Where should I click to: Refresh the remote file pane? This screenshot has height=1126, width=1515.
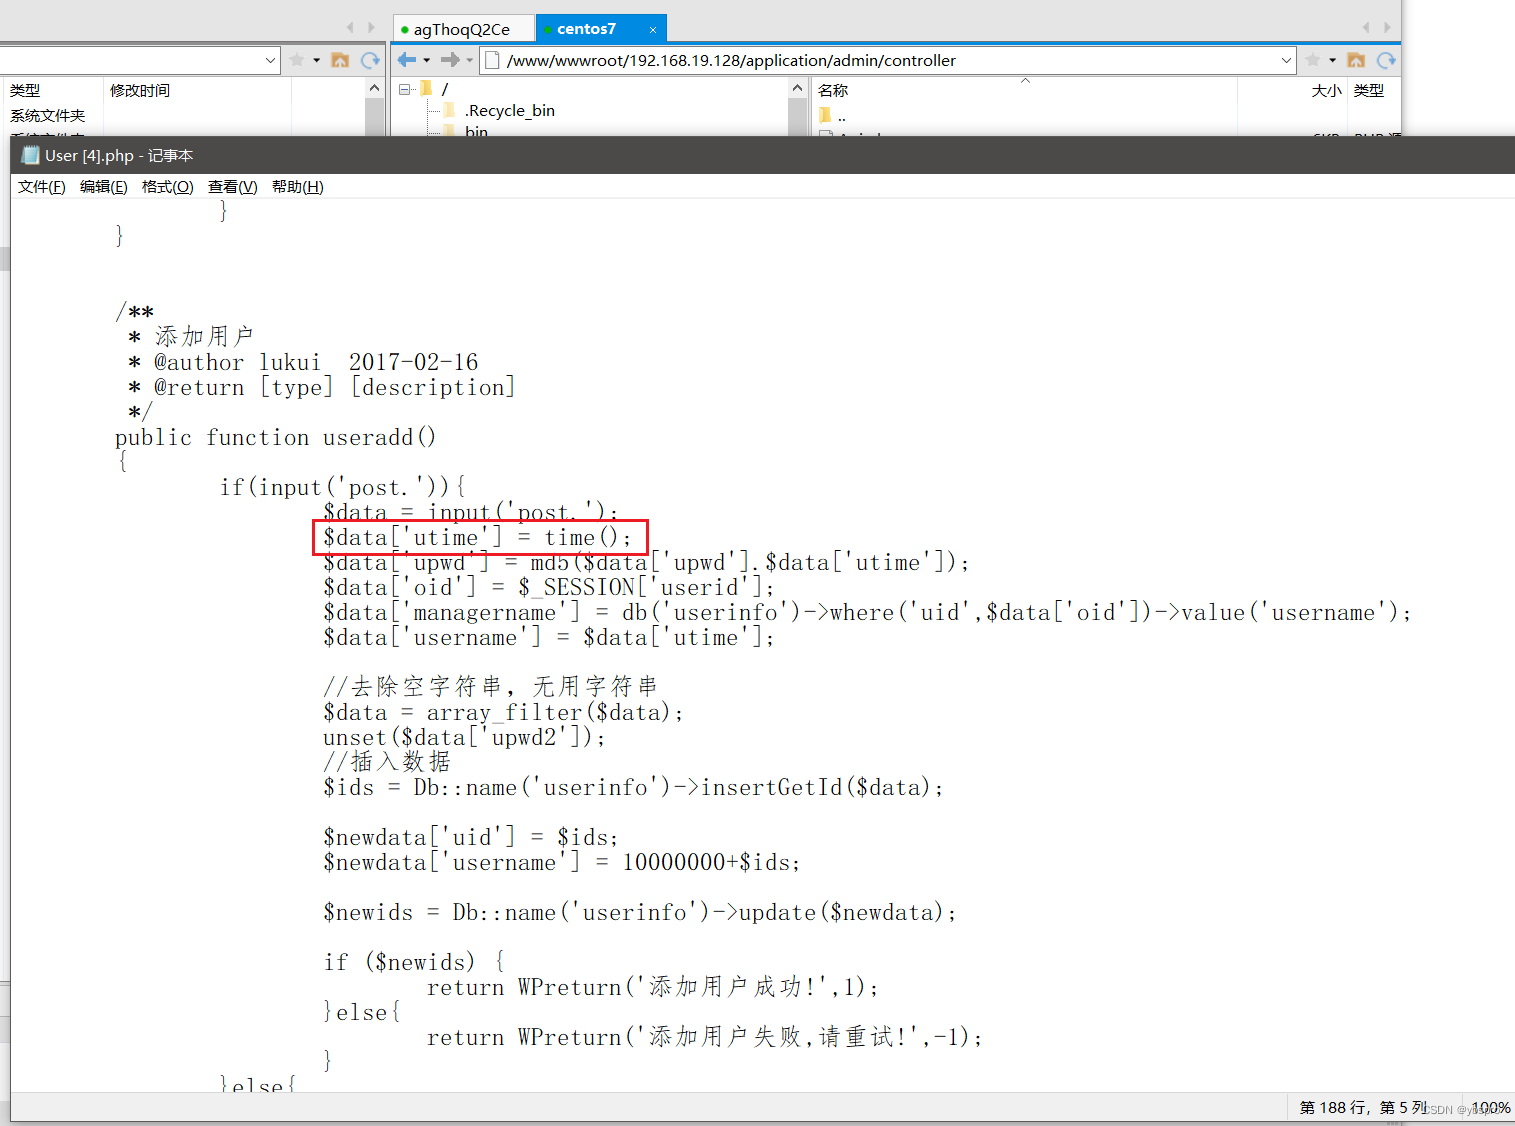[x=1386, y=60]
